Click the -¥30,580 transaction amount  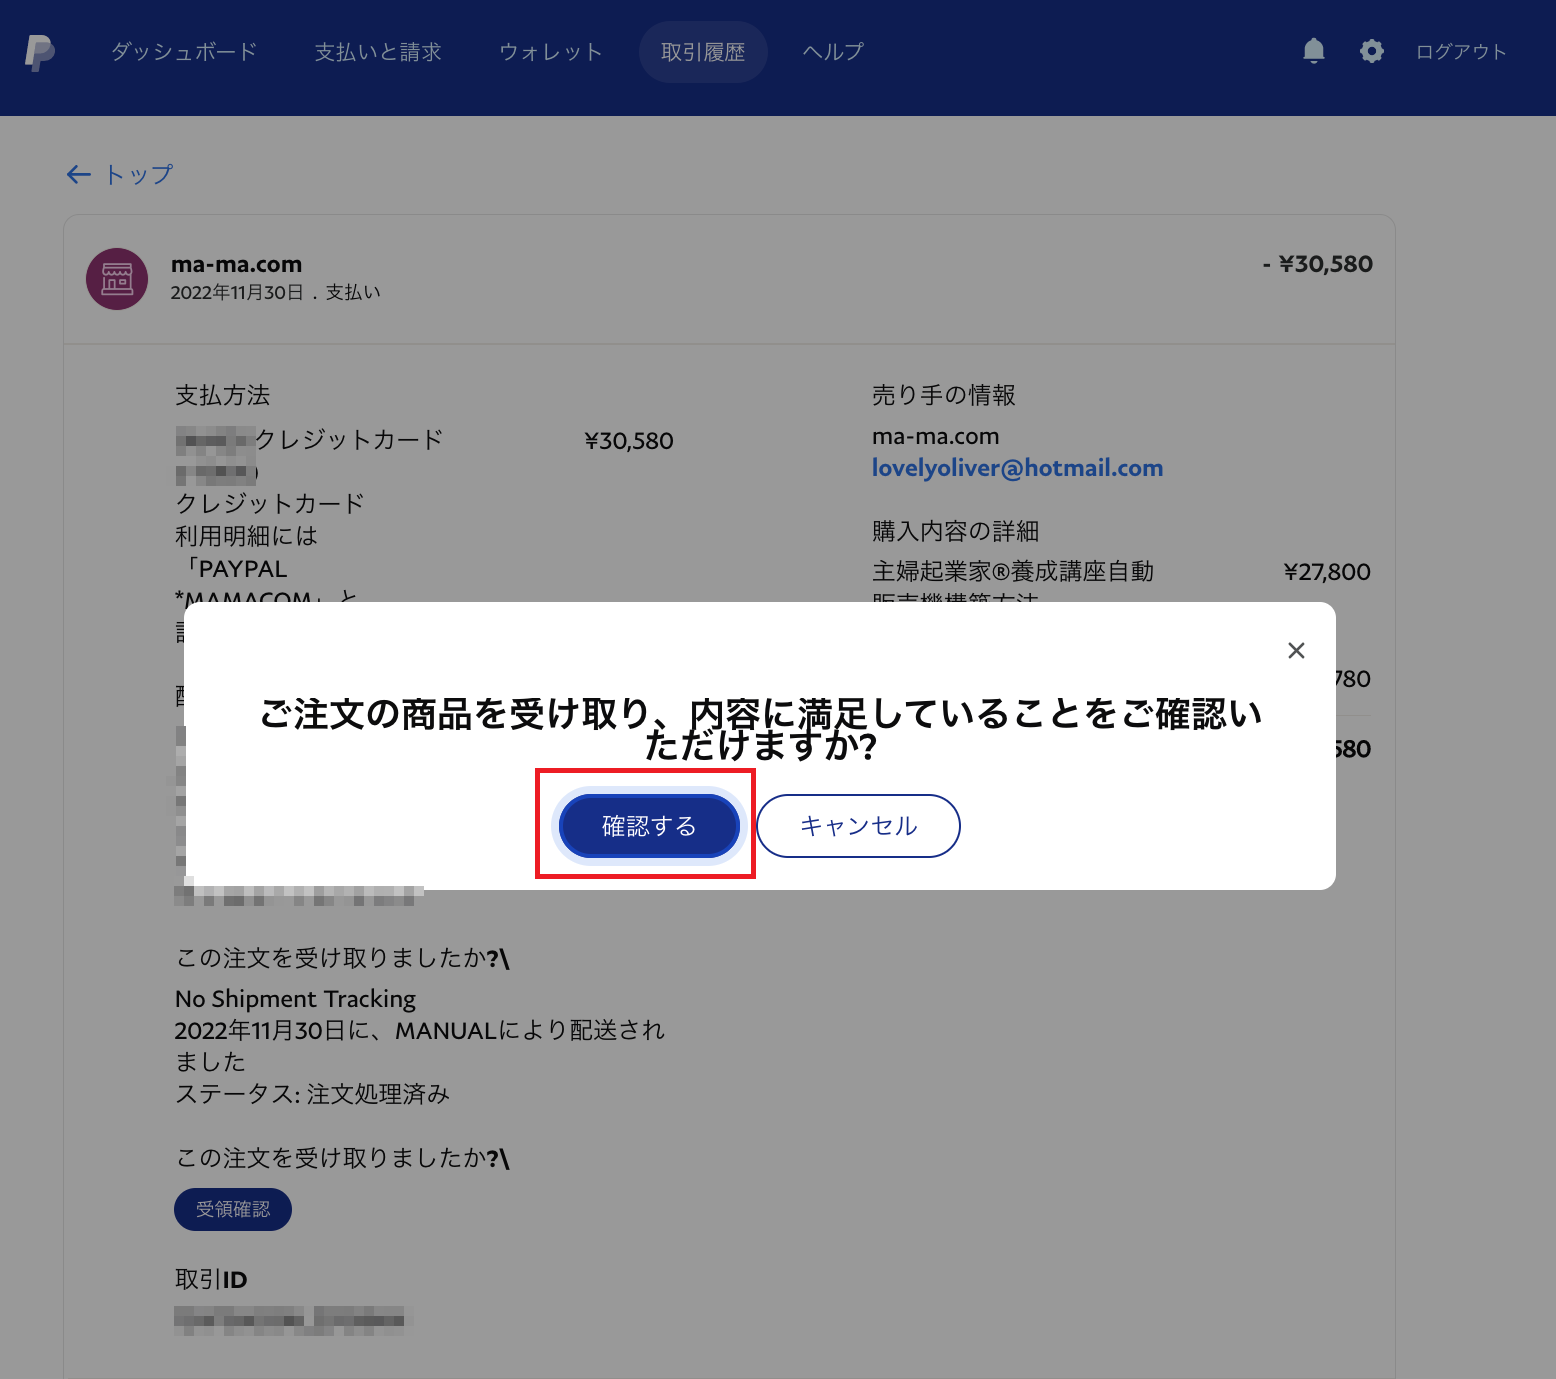point(1318,264)
